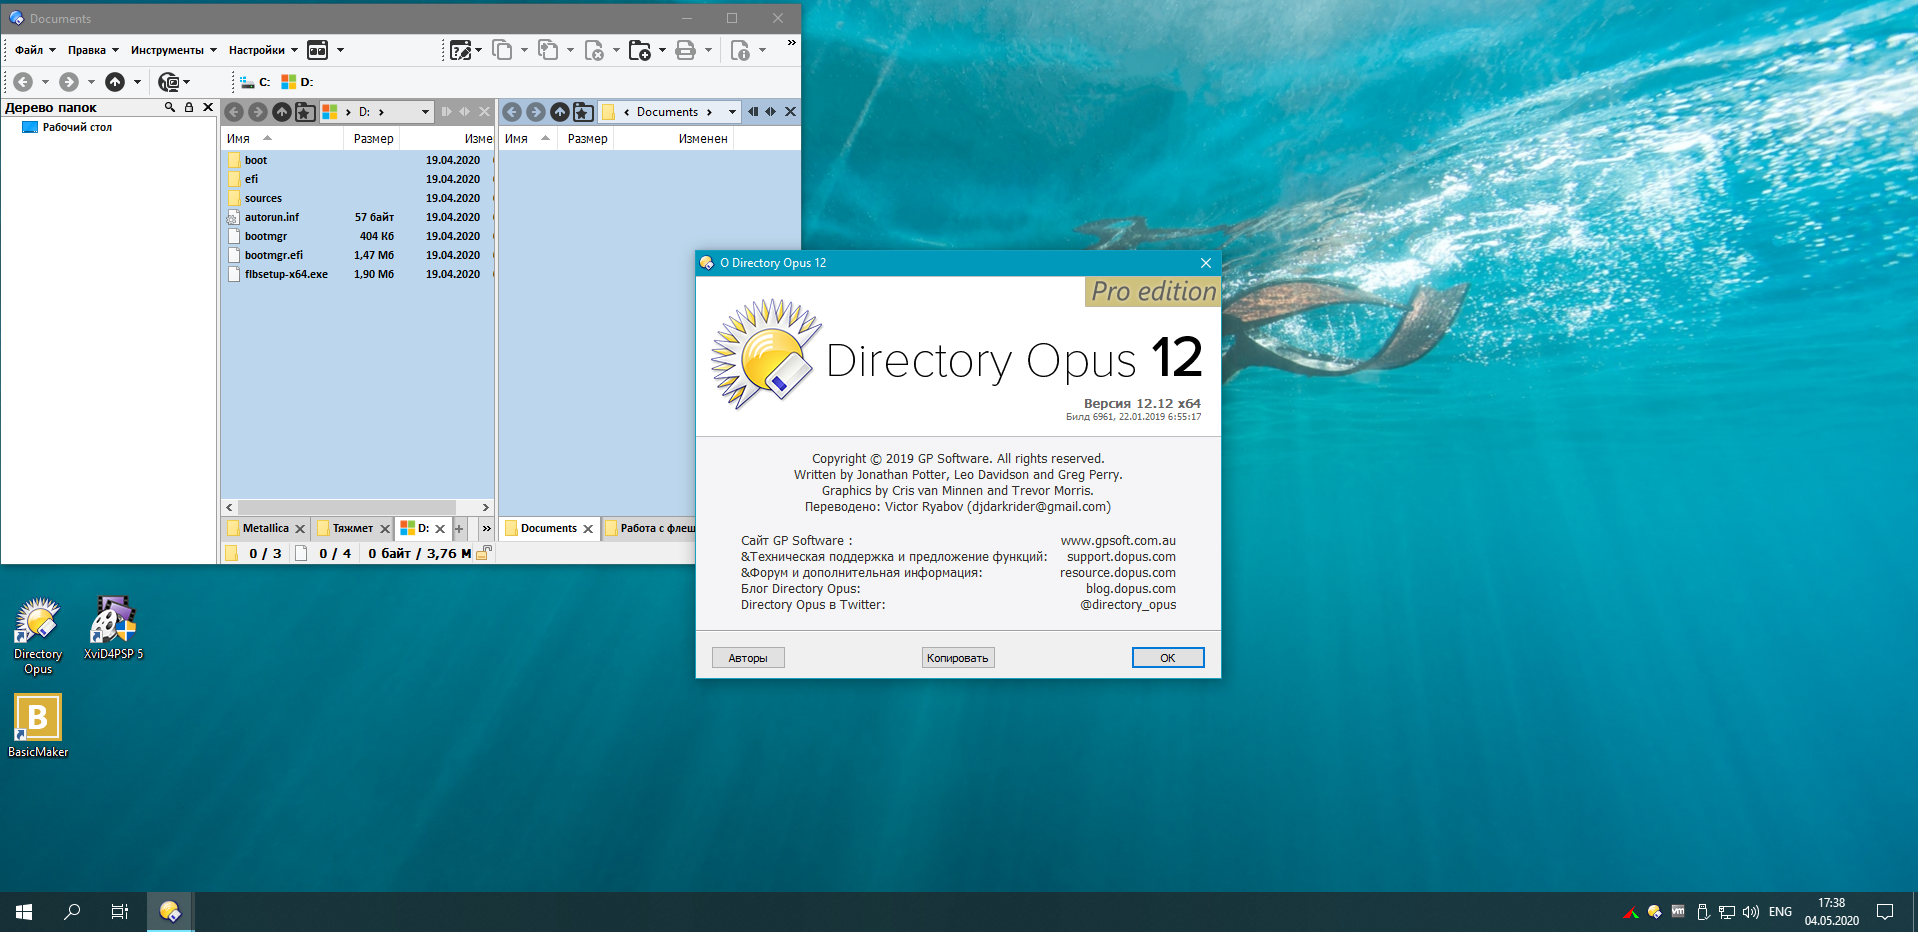The image size is (1918, 932).
Task: Click the status bar padlock icon
Action: pos(484,552)
